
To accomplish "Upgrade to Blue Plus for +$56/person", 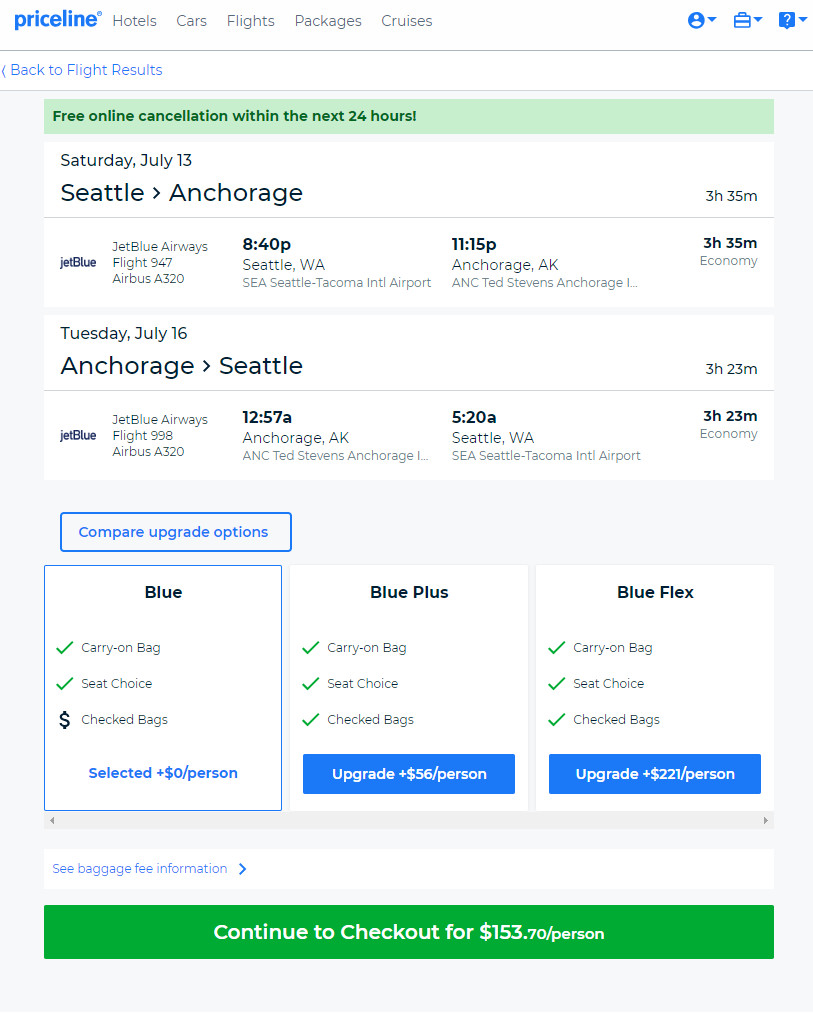I will [x=409, y=774].
